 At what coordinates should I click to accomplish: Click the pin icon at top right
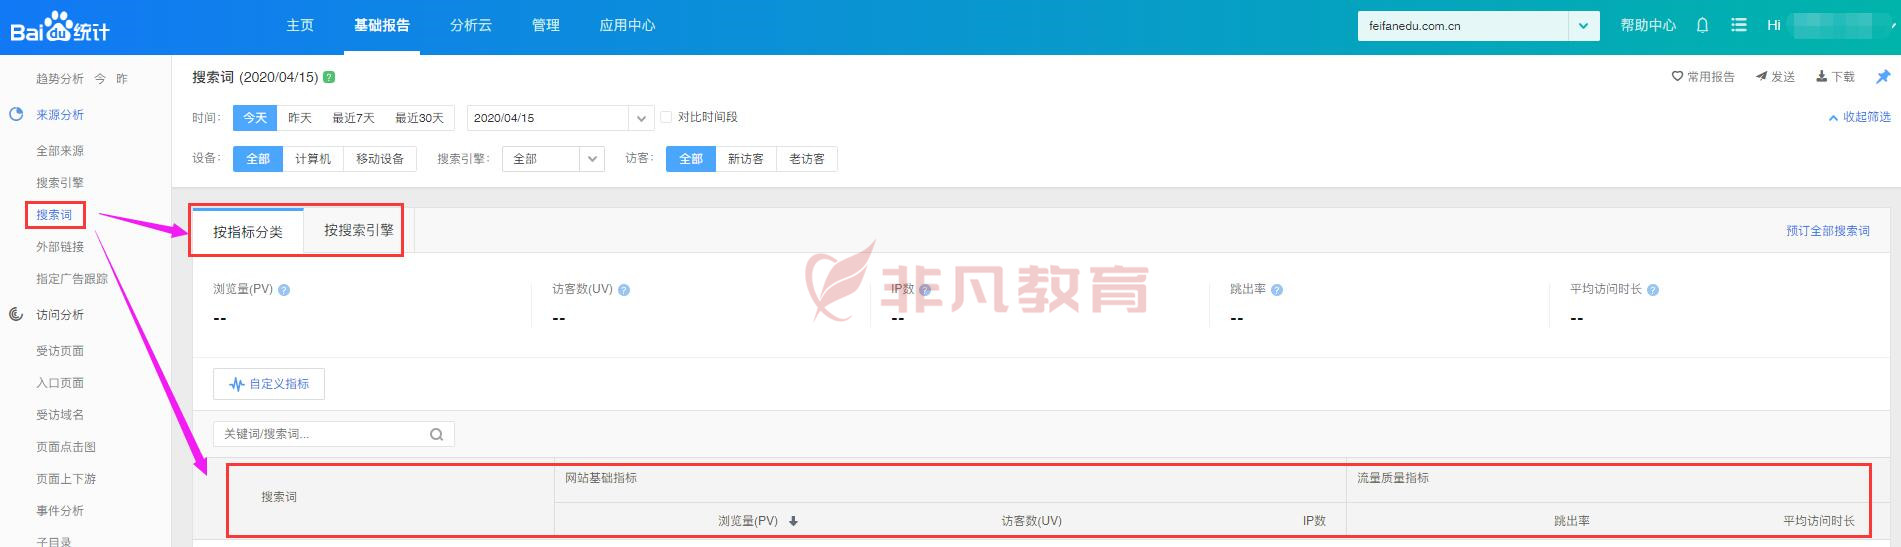[1883, 77]
